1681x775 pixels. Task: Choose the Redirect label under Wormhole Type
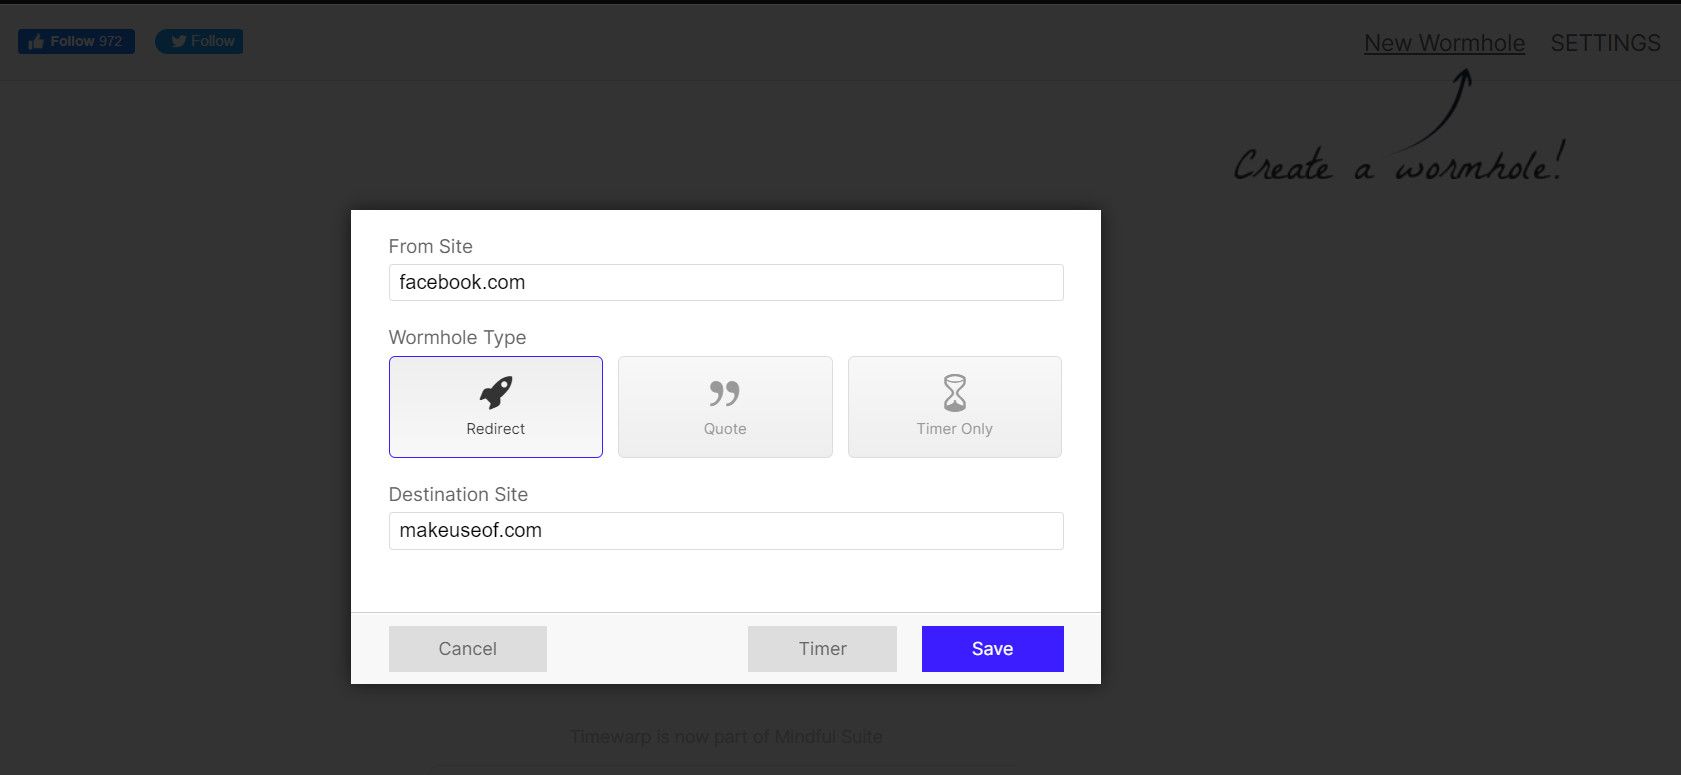pyautogui.click(x=495, y=429)
